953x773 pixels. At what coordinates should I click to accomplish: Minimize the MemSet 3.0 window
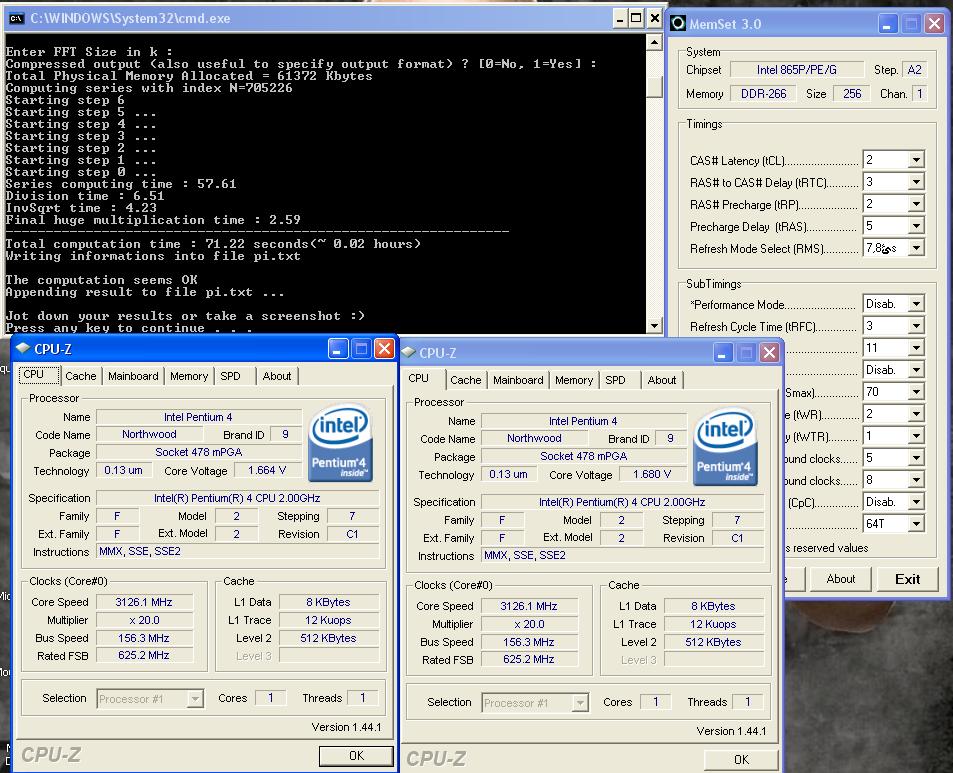tap(888, 24)
